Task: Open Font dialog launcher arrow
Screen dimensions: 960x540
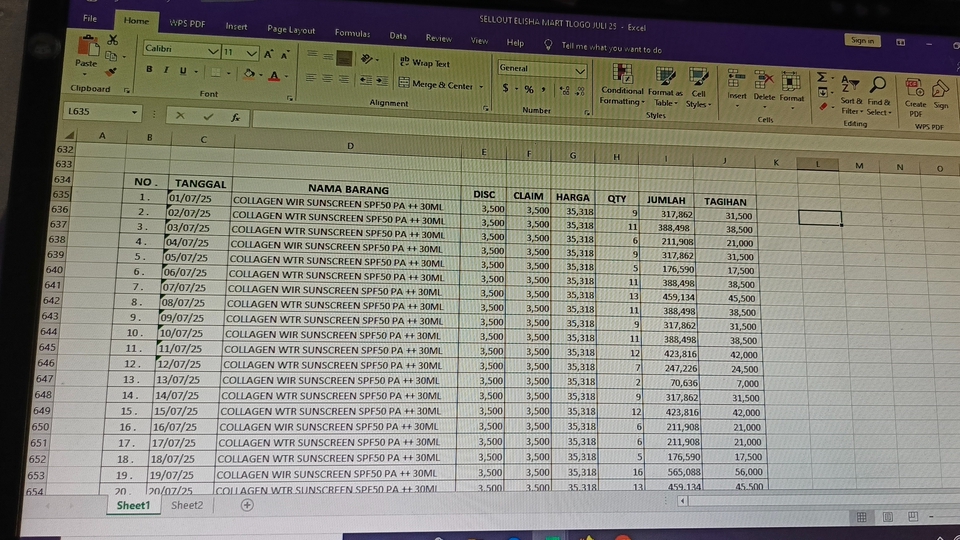Action: point(290,98)
